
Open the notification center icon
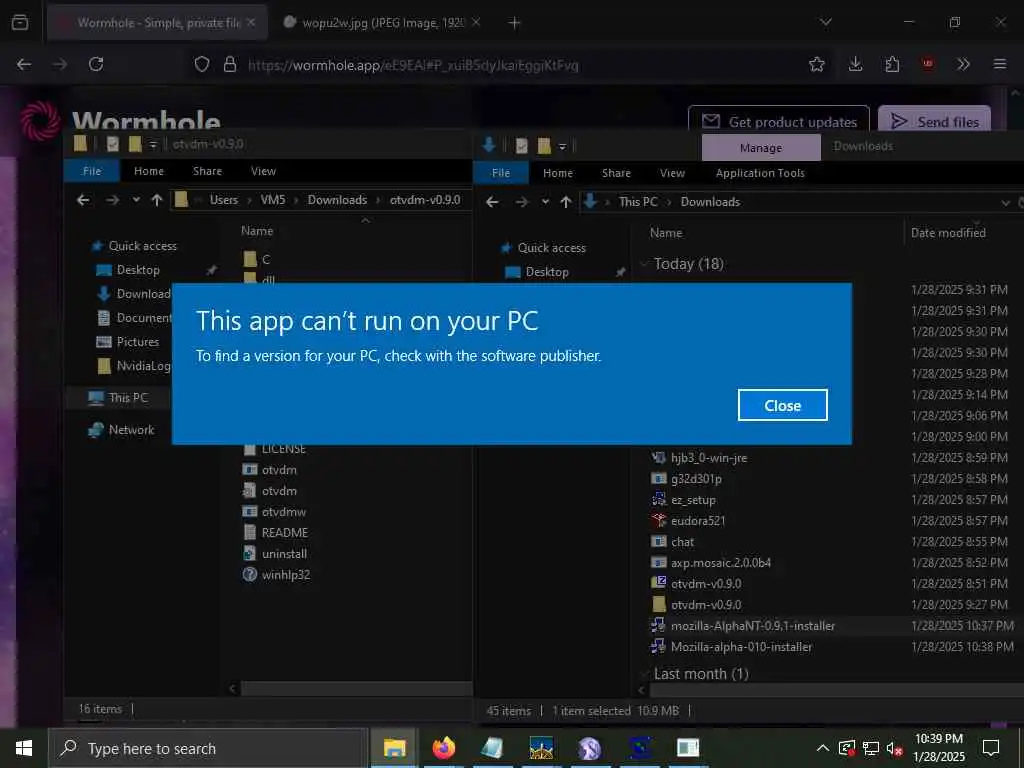tap(991, 748)
